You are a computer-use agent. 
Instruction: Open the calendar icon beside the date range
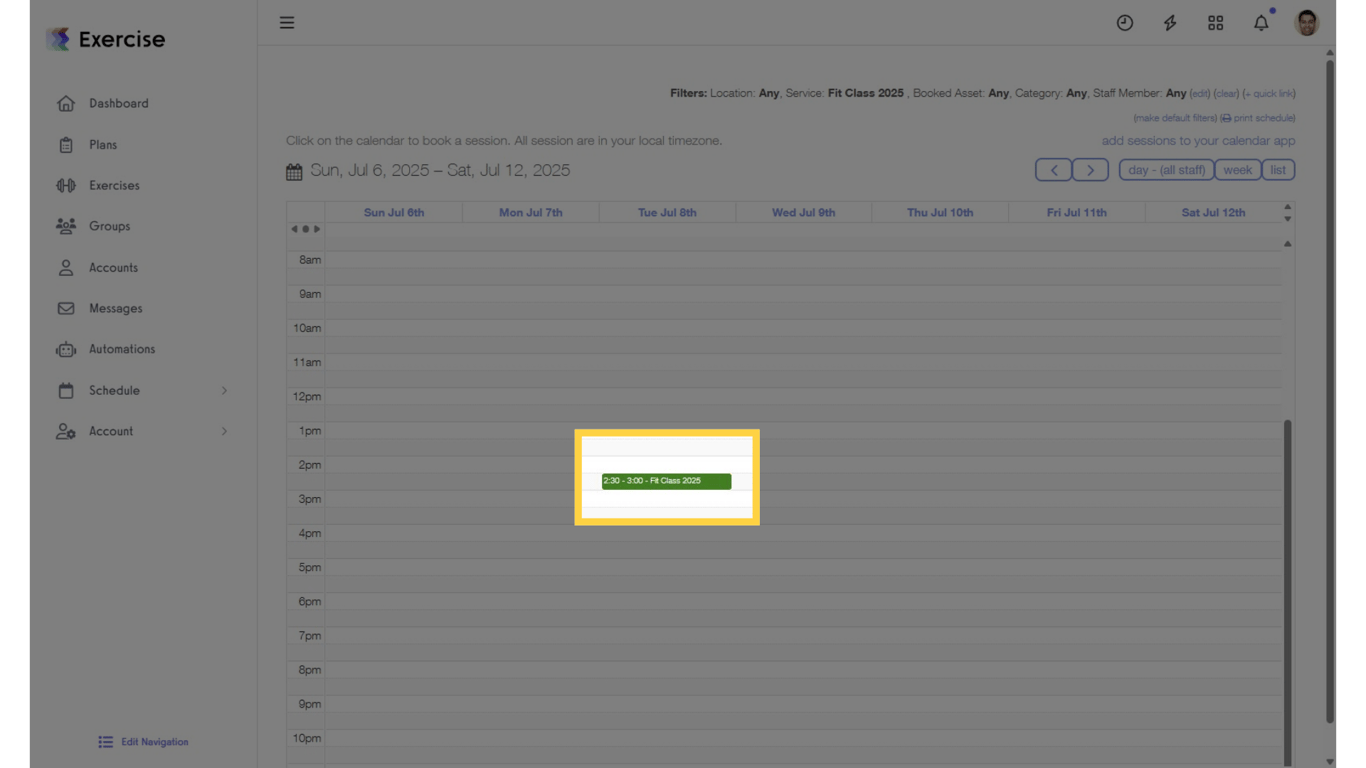(294, 170)
